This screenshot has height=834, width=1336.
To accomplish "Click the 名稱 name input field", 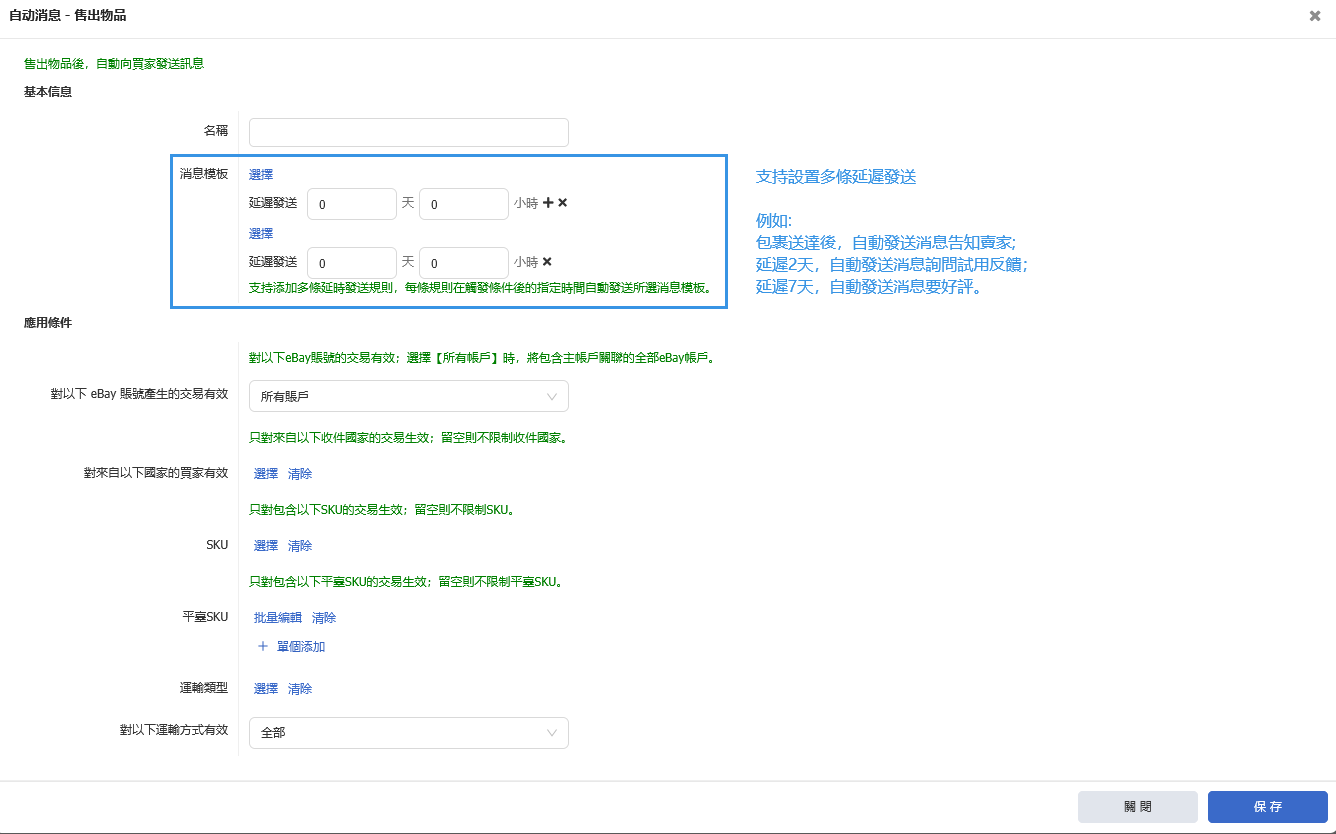I will [x=408, y=133].
